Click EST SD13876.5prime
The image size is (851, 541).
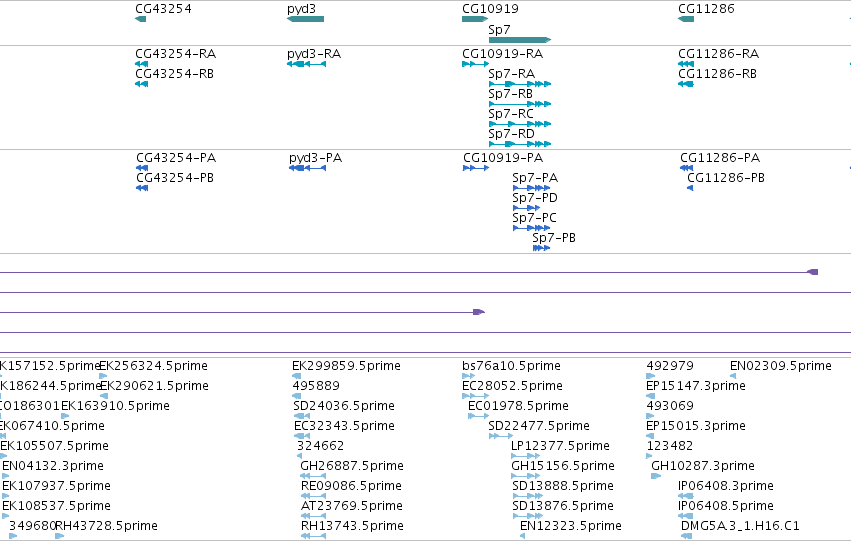(x=563, y=506)
